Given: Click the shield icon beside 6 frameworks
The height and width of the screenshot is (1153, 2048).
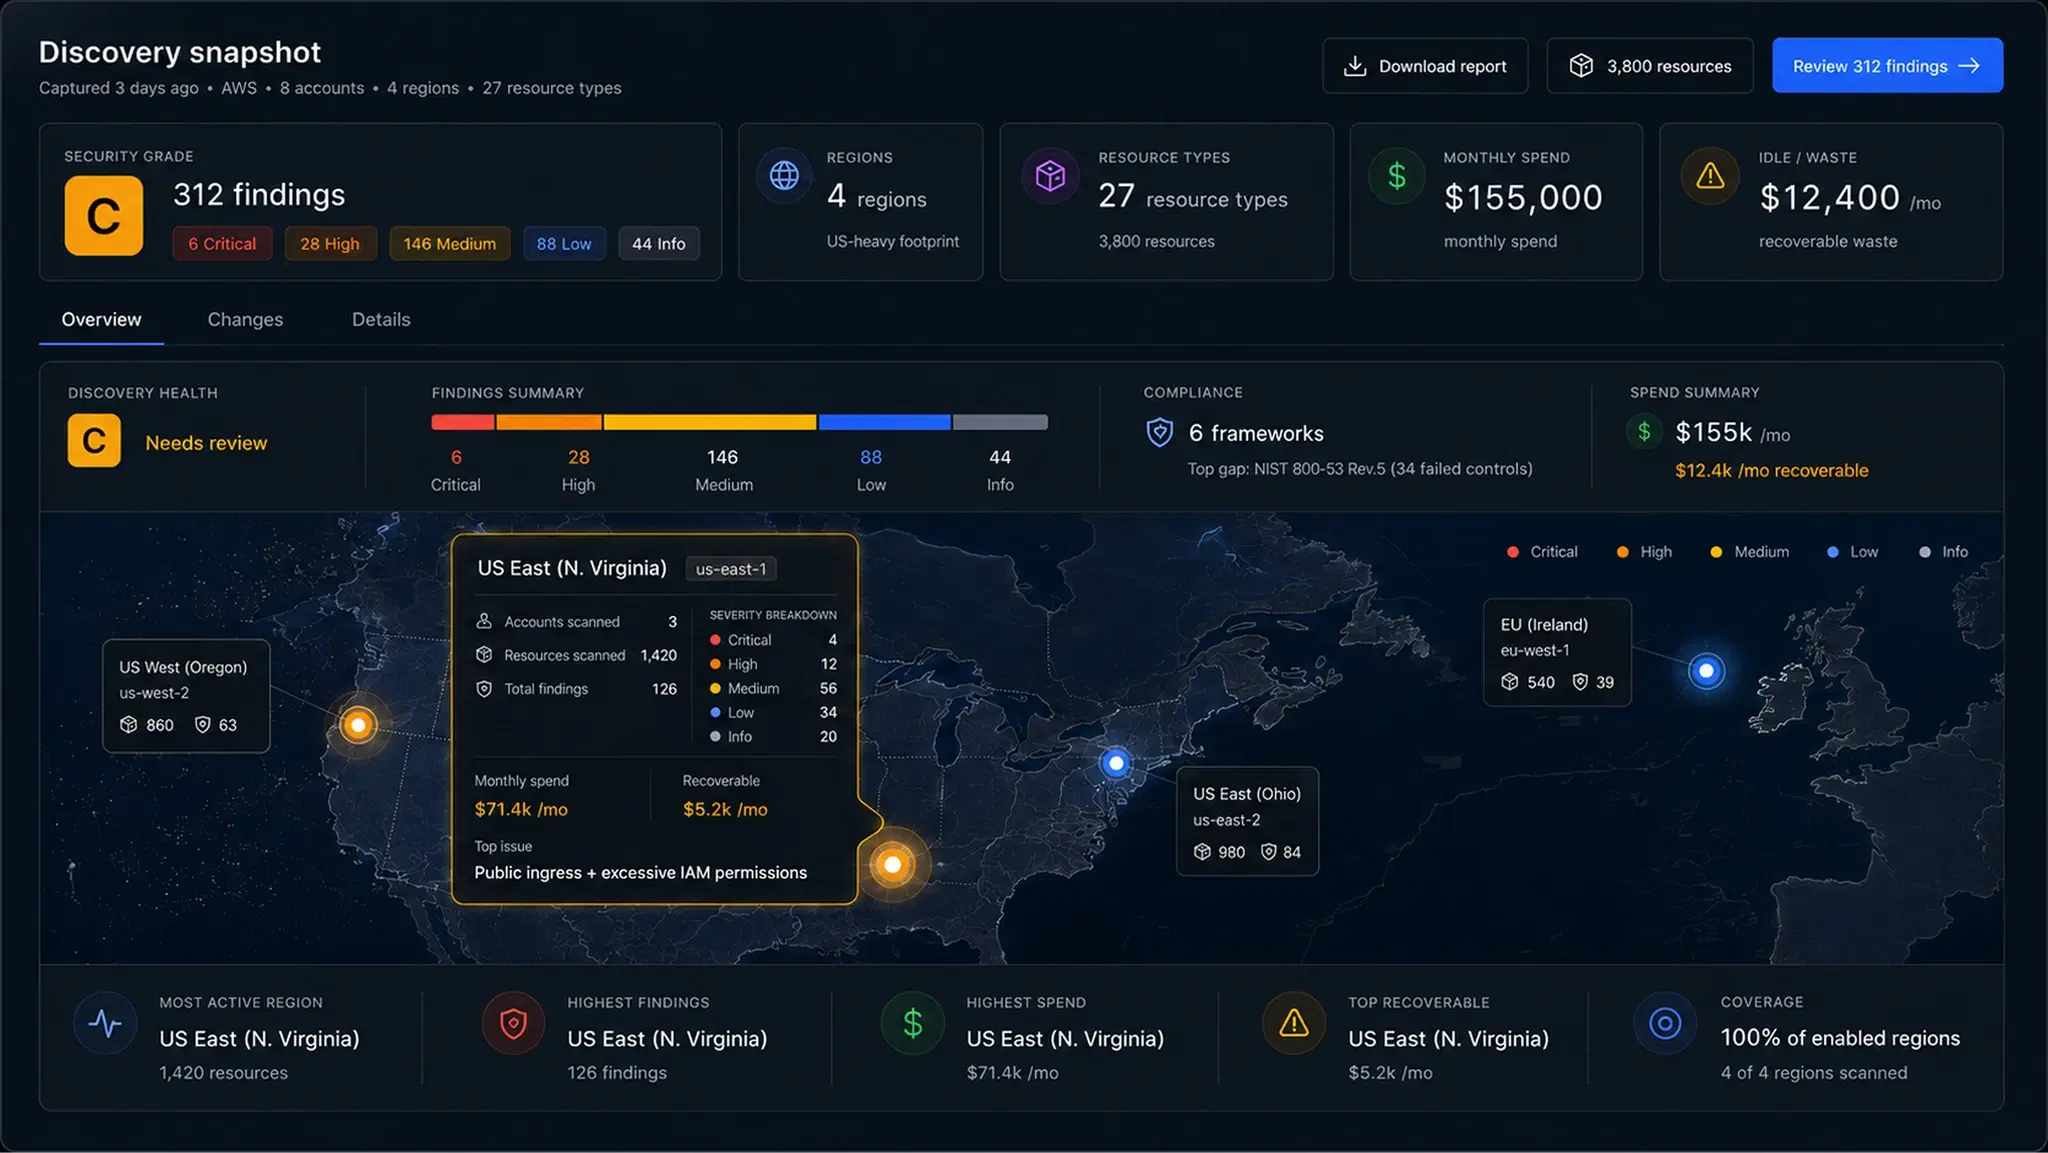Looking at the screenshot, I should pyautogui.click(x=1159, y=432).
